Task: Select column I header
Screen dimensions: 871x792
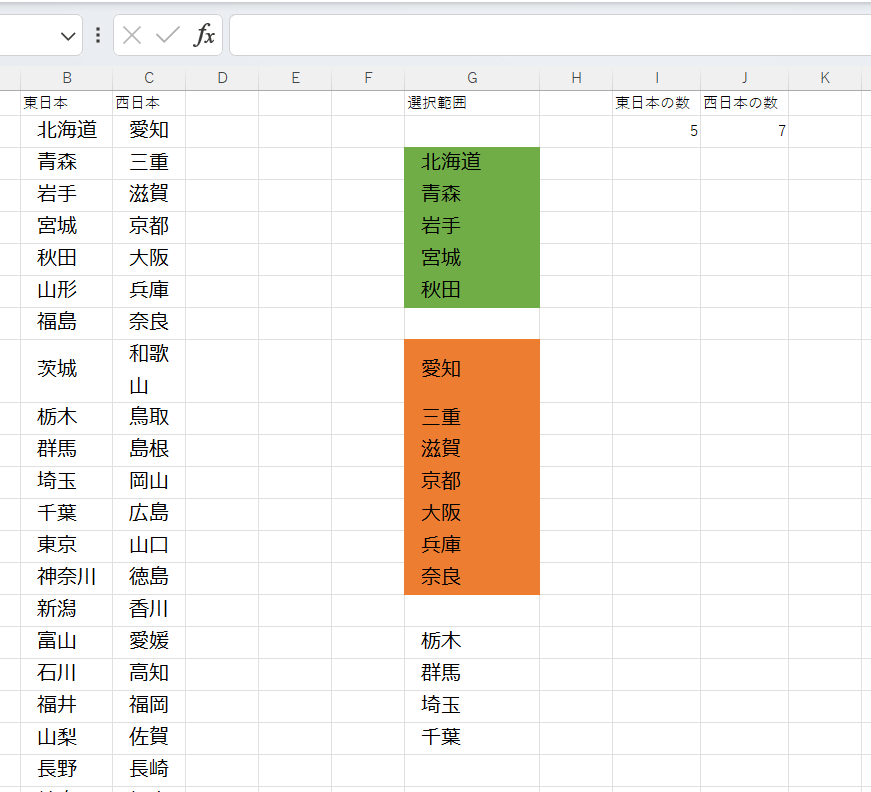Action: pos(657,78)
